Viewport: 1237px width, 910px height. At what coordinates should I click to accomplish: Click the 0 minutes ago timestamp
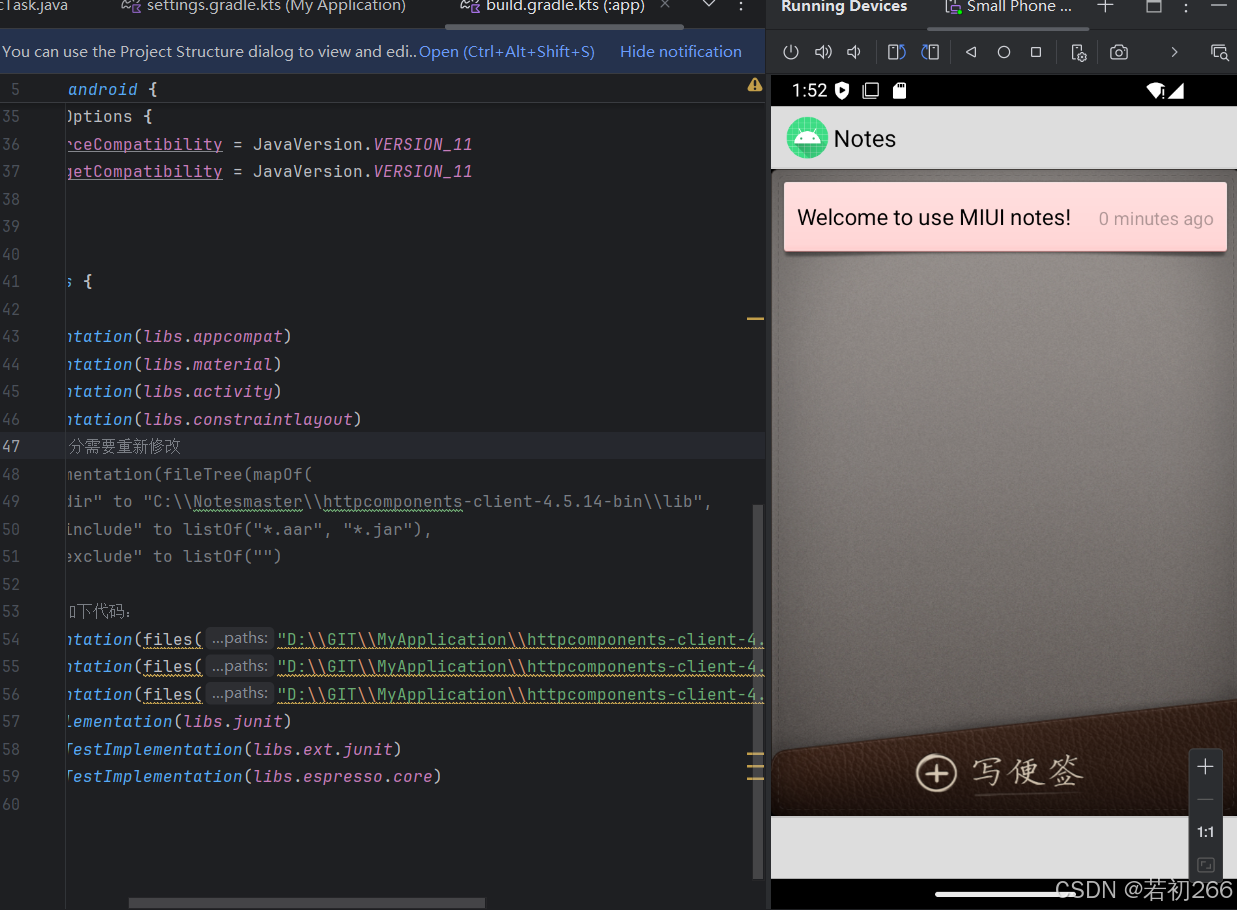tap(1156, 219)
